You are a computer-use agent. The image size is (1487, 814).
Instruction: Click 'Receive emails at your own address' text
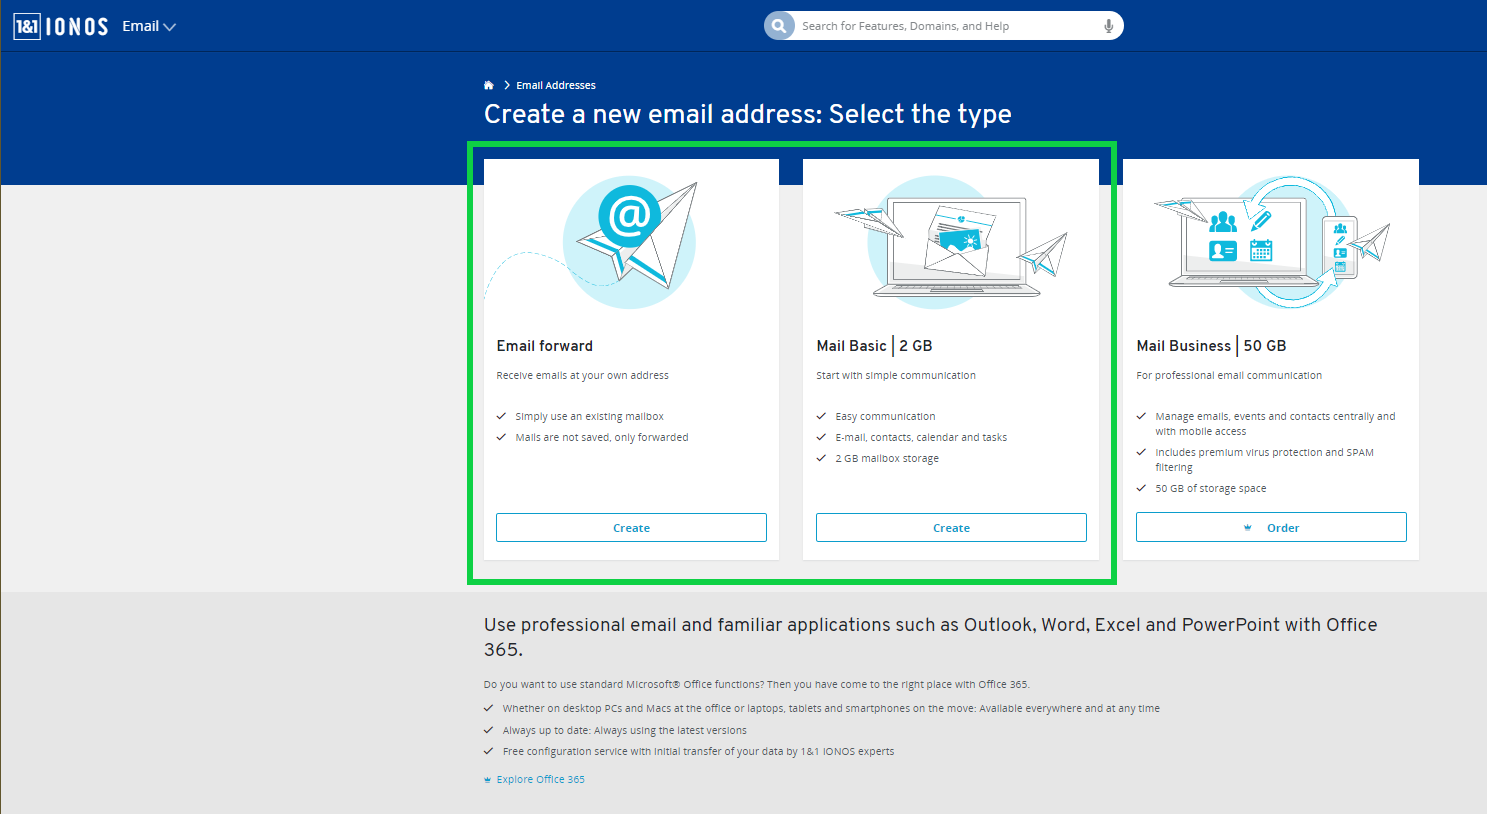[582, 376]
